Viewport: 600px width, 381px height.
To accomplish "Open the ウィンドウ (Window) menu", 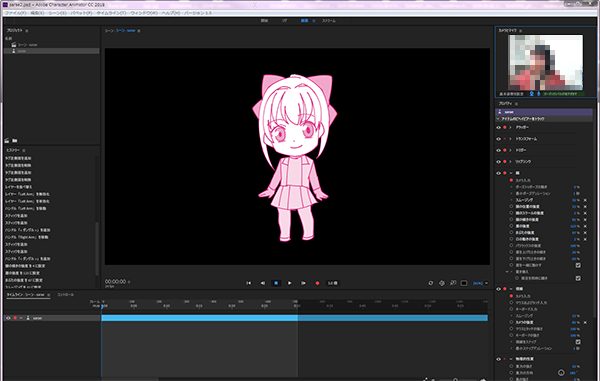I will 144,13.
